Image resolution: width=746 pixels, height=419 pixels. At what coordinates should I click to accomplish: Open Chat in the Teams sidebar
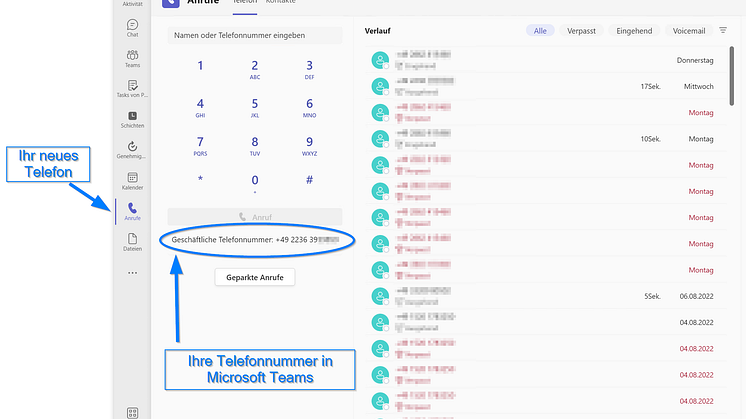pos(132,28)
